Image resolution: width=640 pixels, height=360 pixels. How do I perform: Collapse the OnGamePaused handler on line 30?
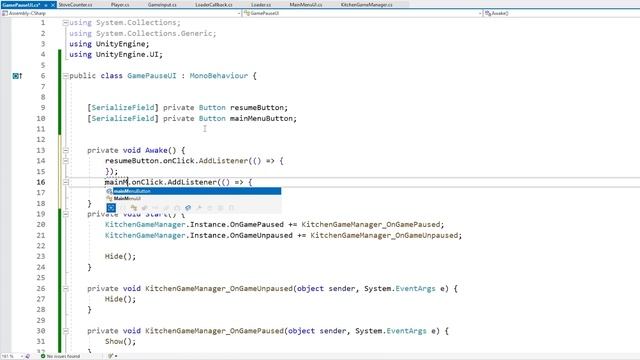pos(65,331)
